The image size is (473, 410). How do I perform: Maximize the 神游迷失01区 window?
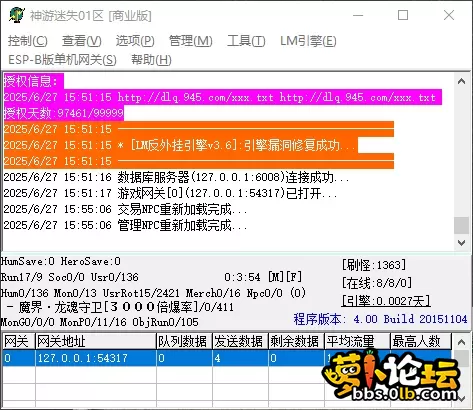403,15
